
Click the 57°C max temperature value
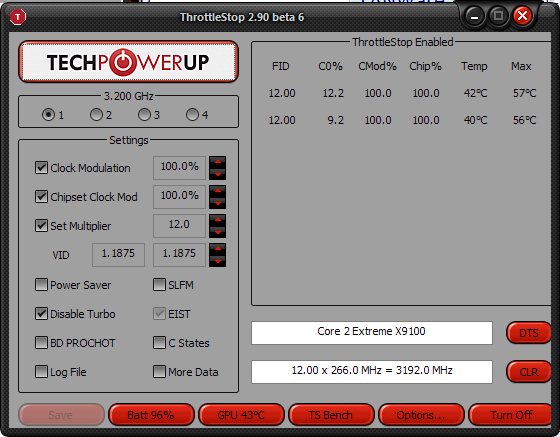[525, 93]
